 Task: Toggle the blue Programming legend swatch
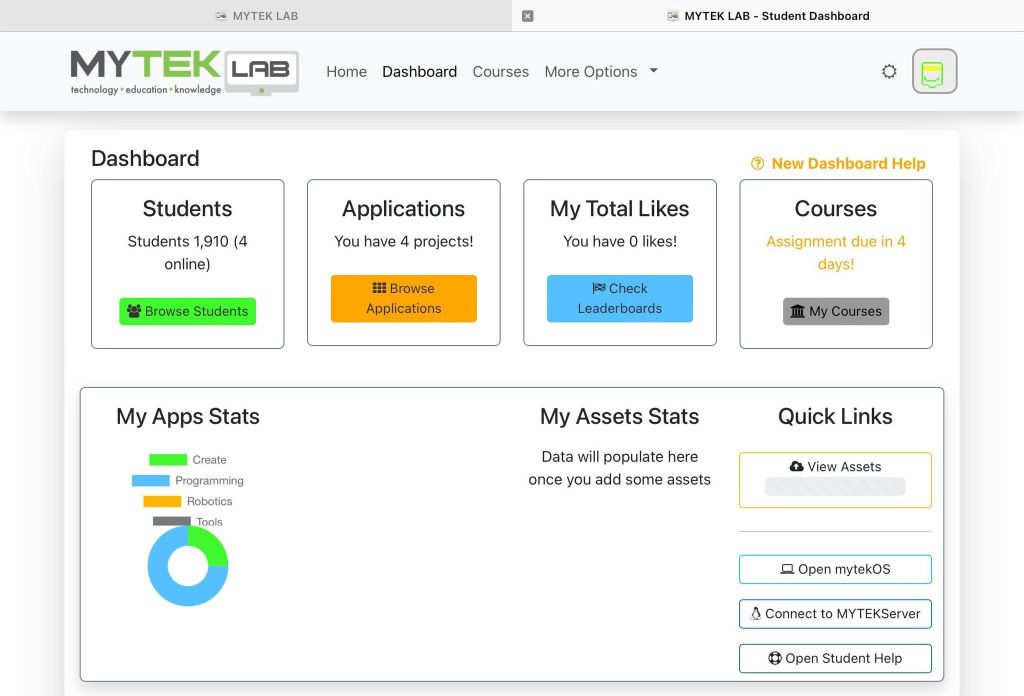[x=150, y=481]
